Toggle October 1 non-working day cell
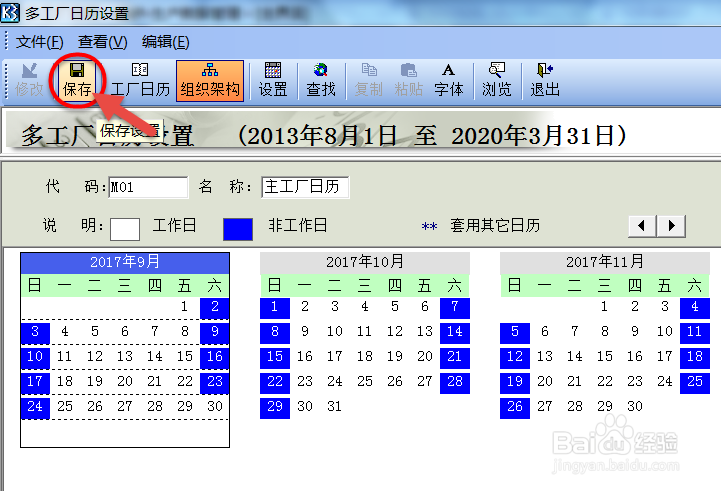This screenshot has height=491, width=721. point(275,308)
